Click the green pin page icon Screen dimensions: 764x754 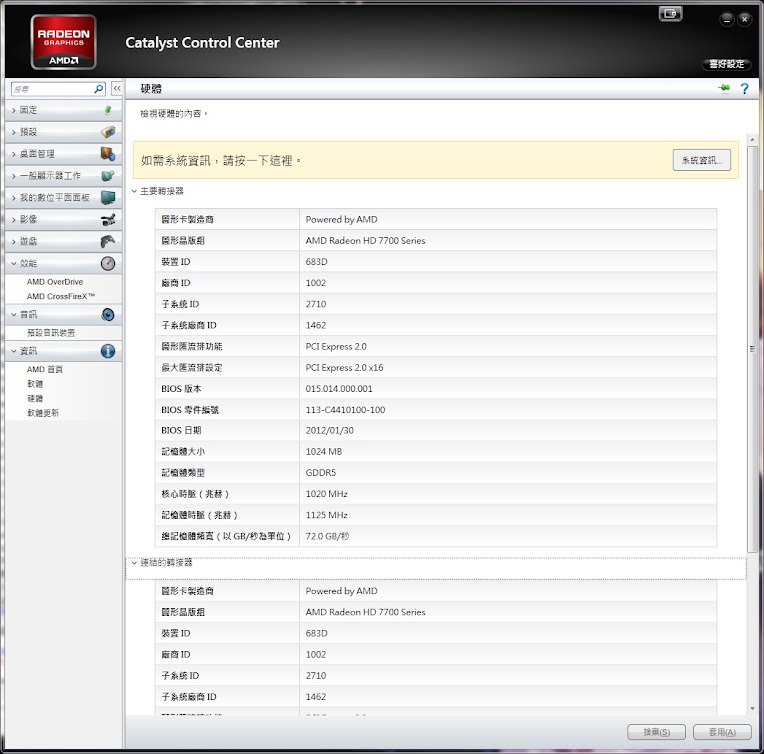pos(724,88)
